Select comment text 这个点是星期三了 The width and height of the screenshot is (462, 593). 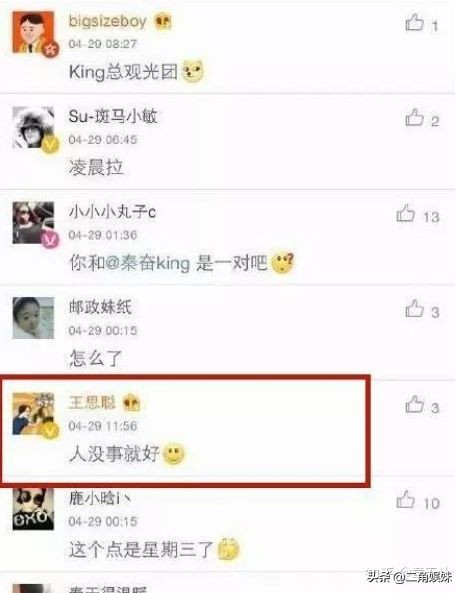click(141, 549)
